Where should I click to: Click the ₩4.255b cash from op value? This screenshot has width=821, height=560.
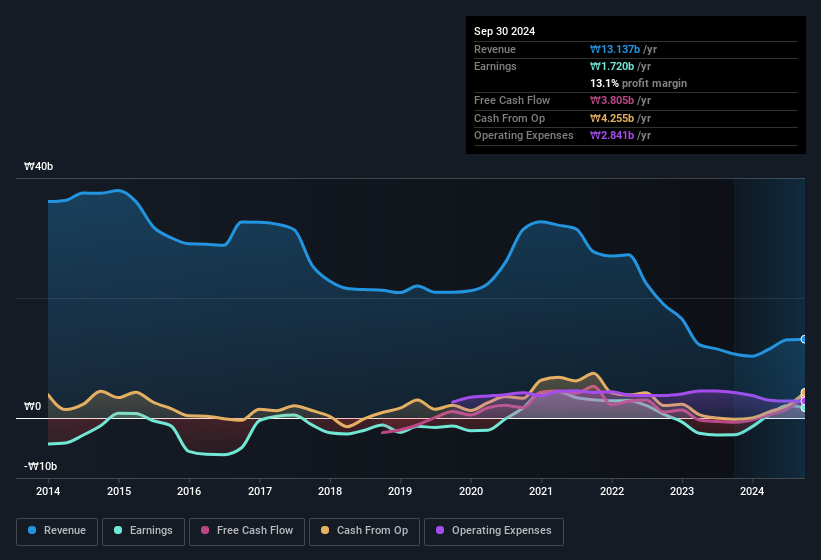(612, 118)
